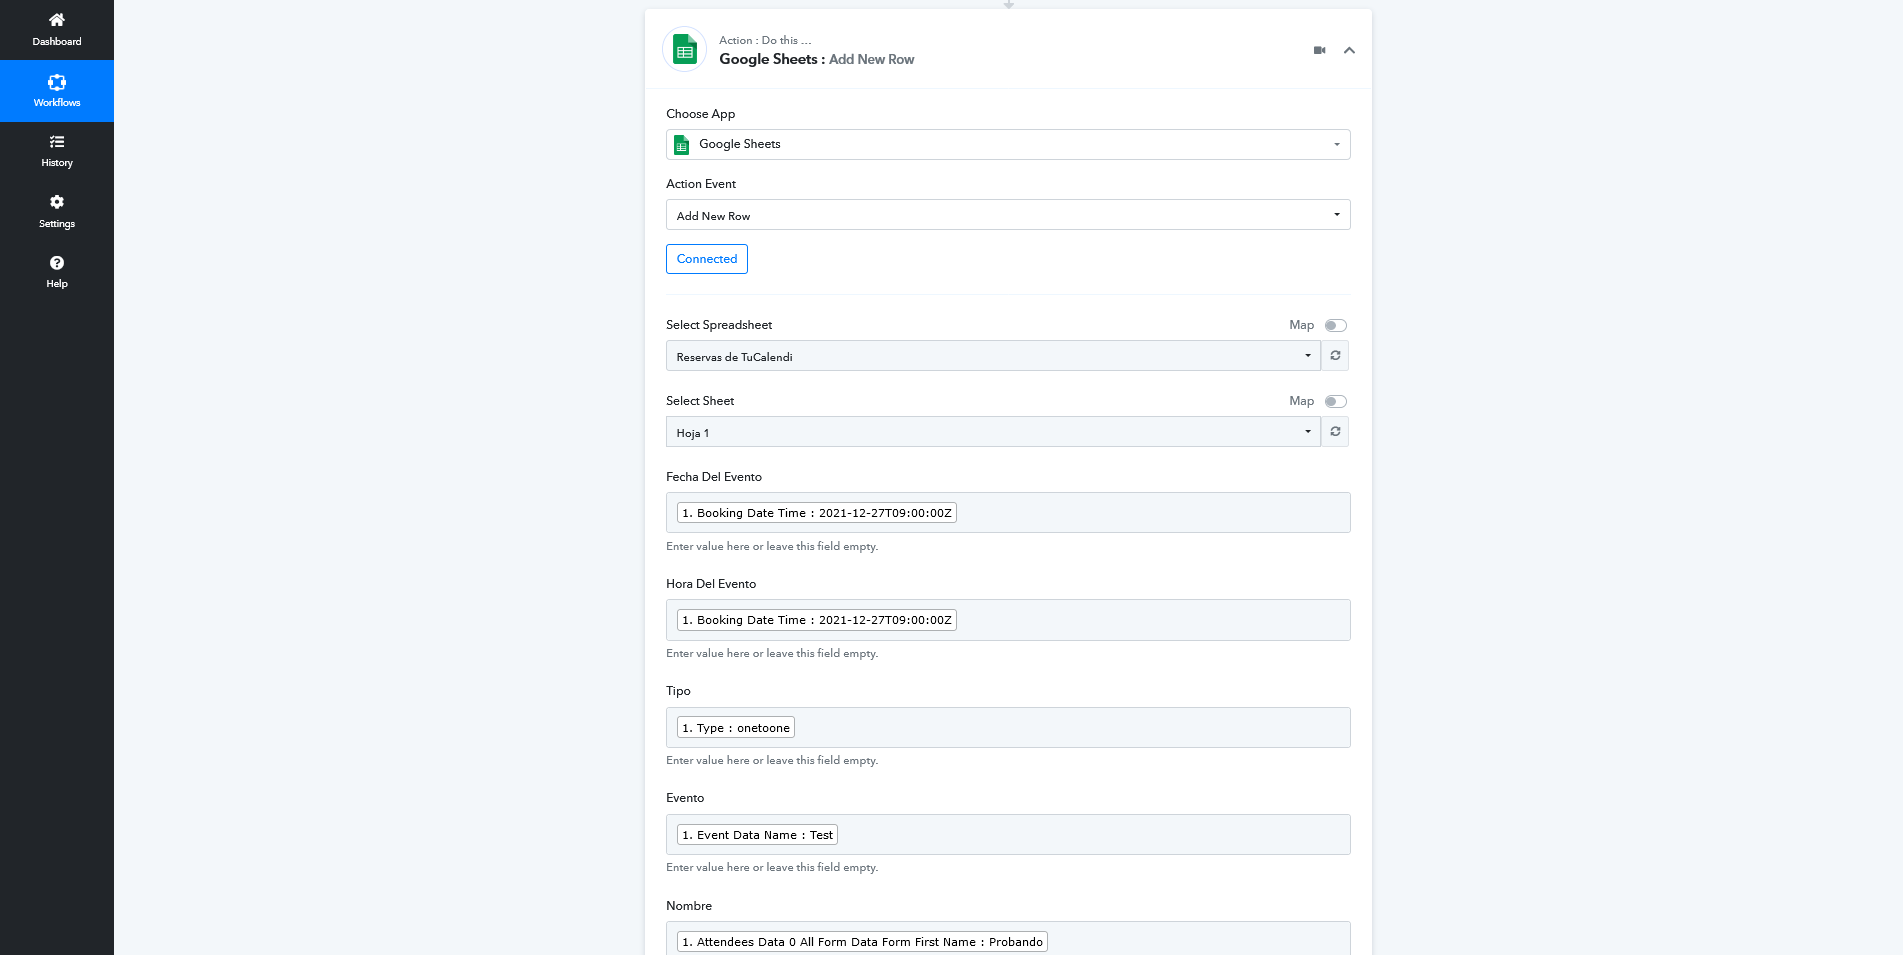Open the Action Event dropdown
Screen dimensions: 1903x955
(x=1008, y=215)
